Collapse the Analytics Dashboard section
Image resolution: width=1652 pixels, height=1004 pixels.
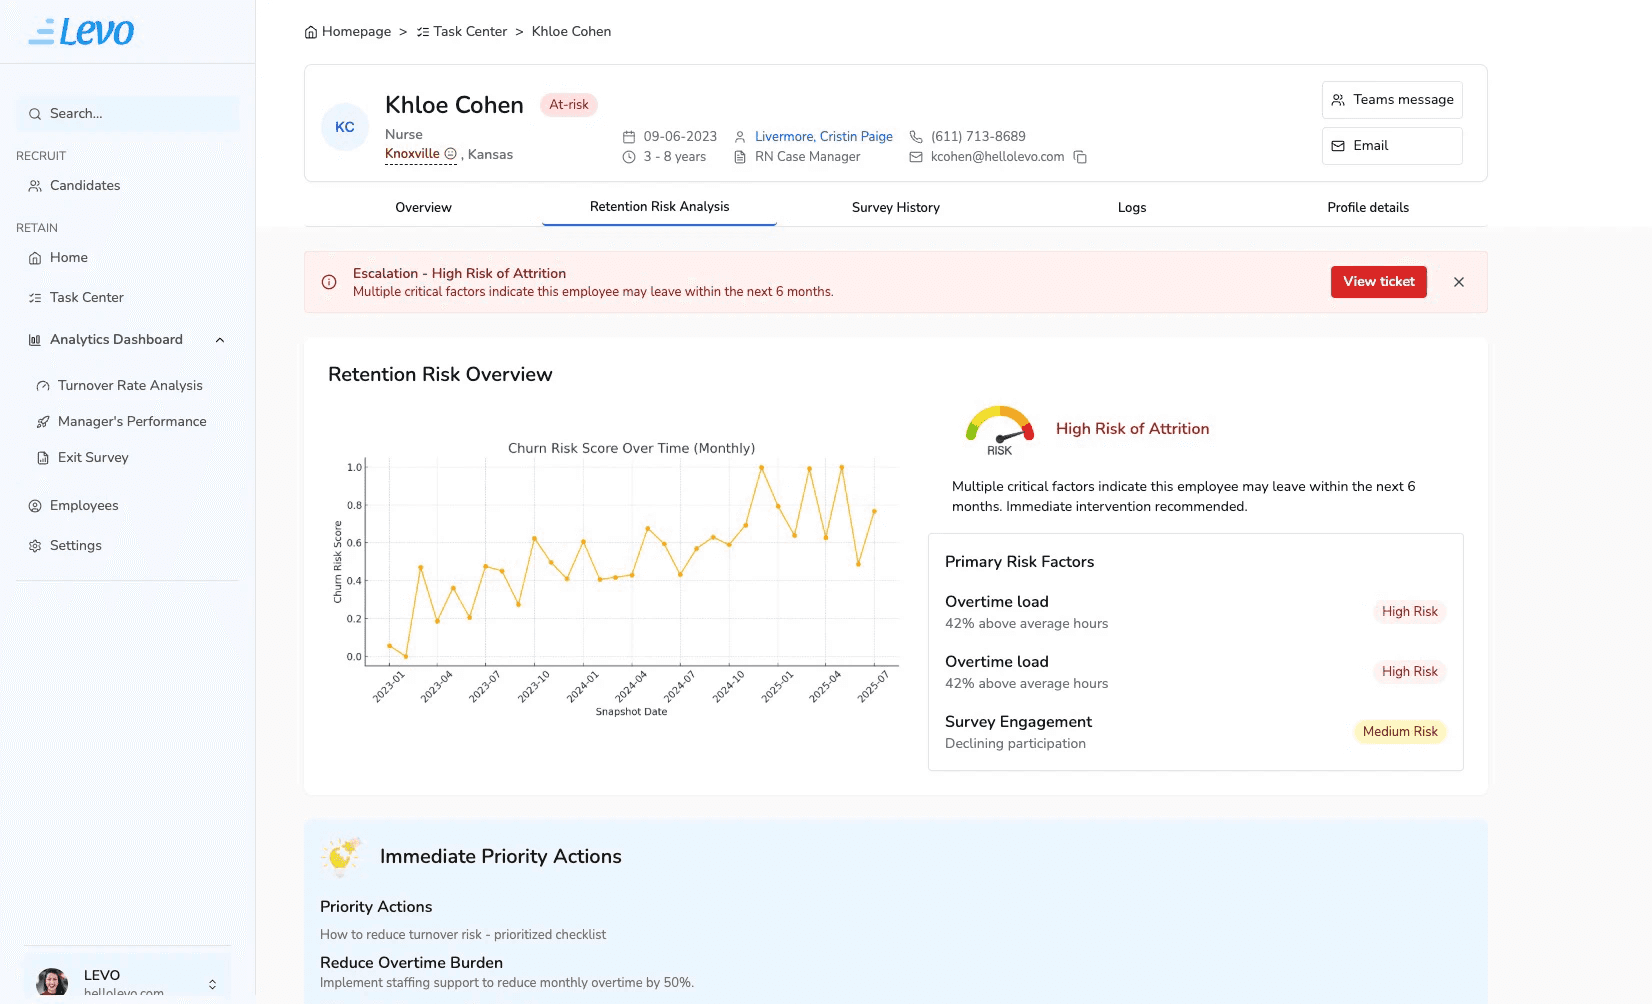pos(220,340)
